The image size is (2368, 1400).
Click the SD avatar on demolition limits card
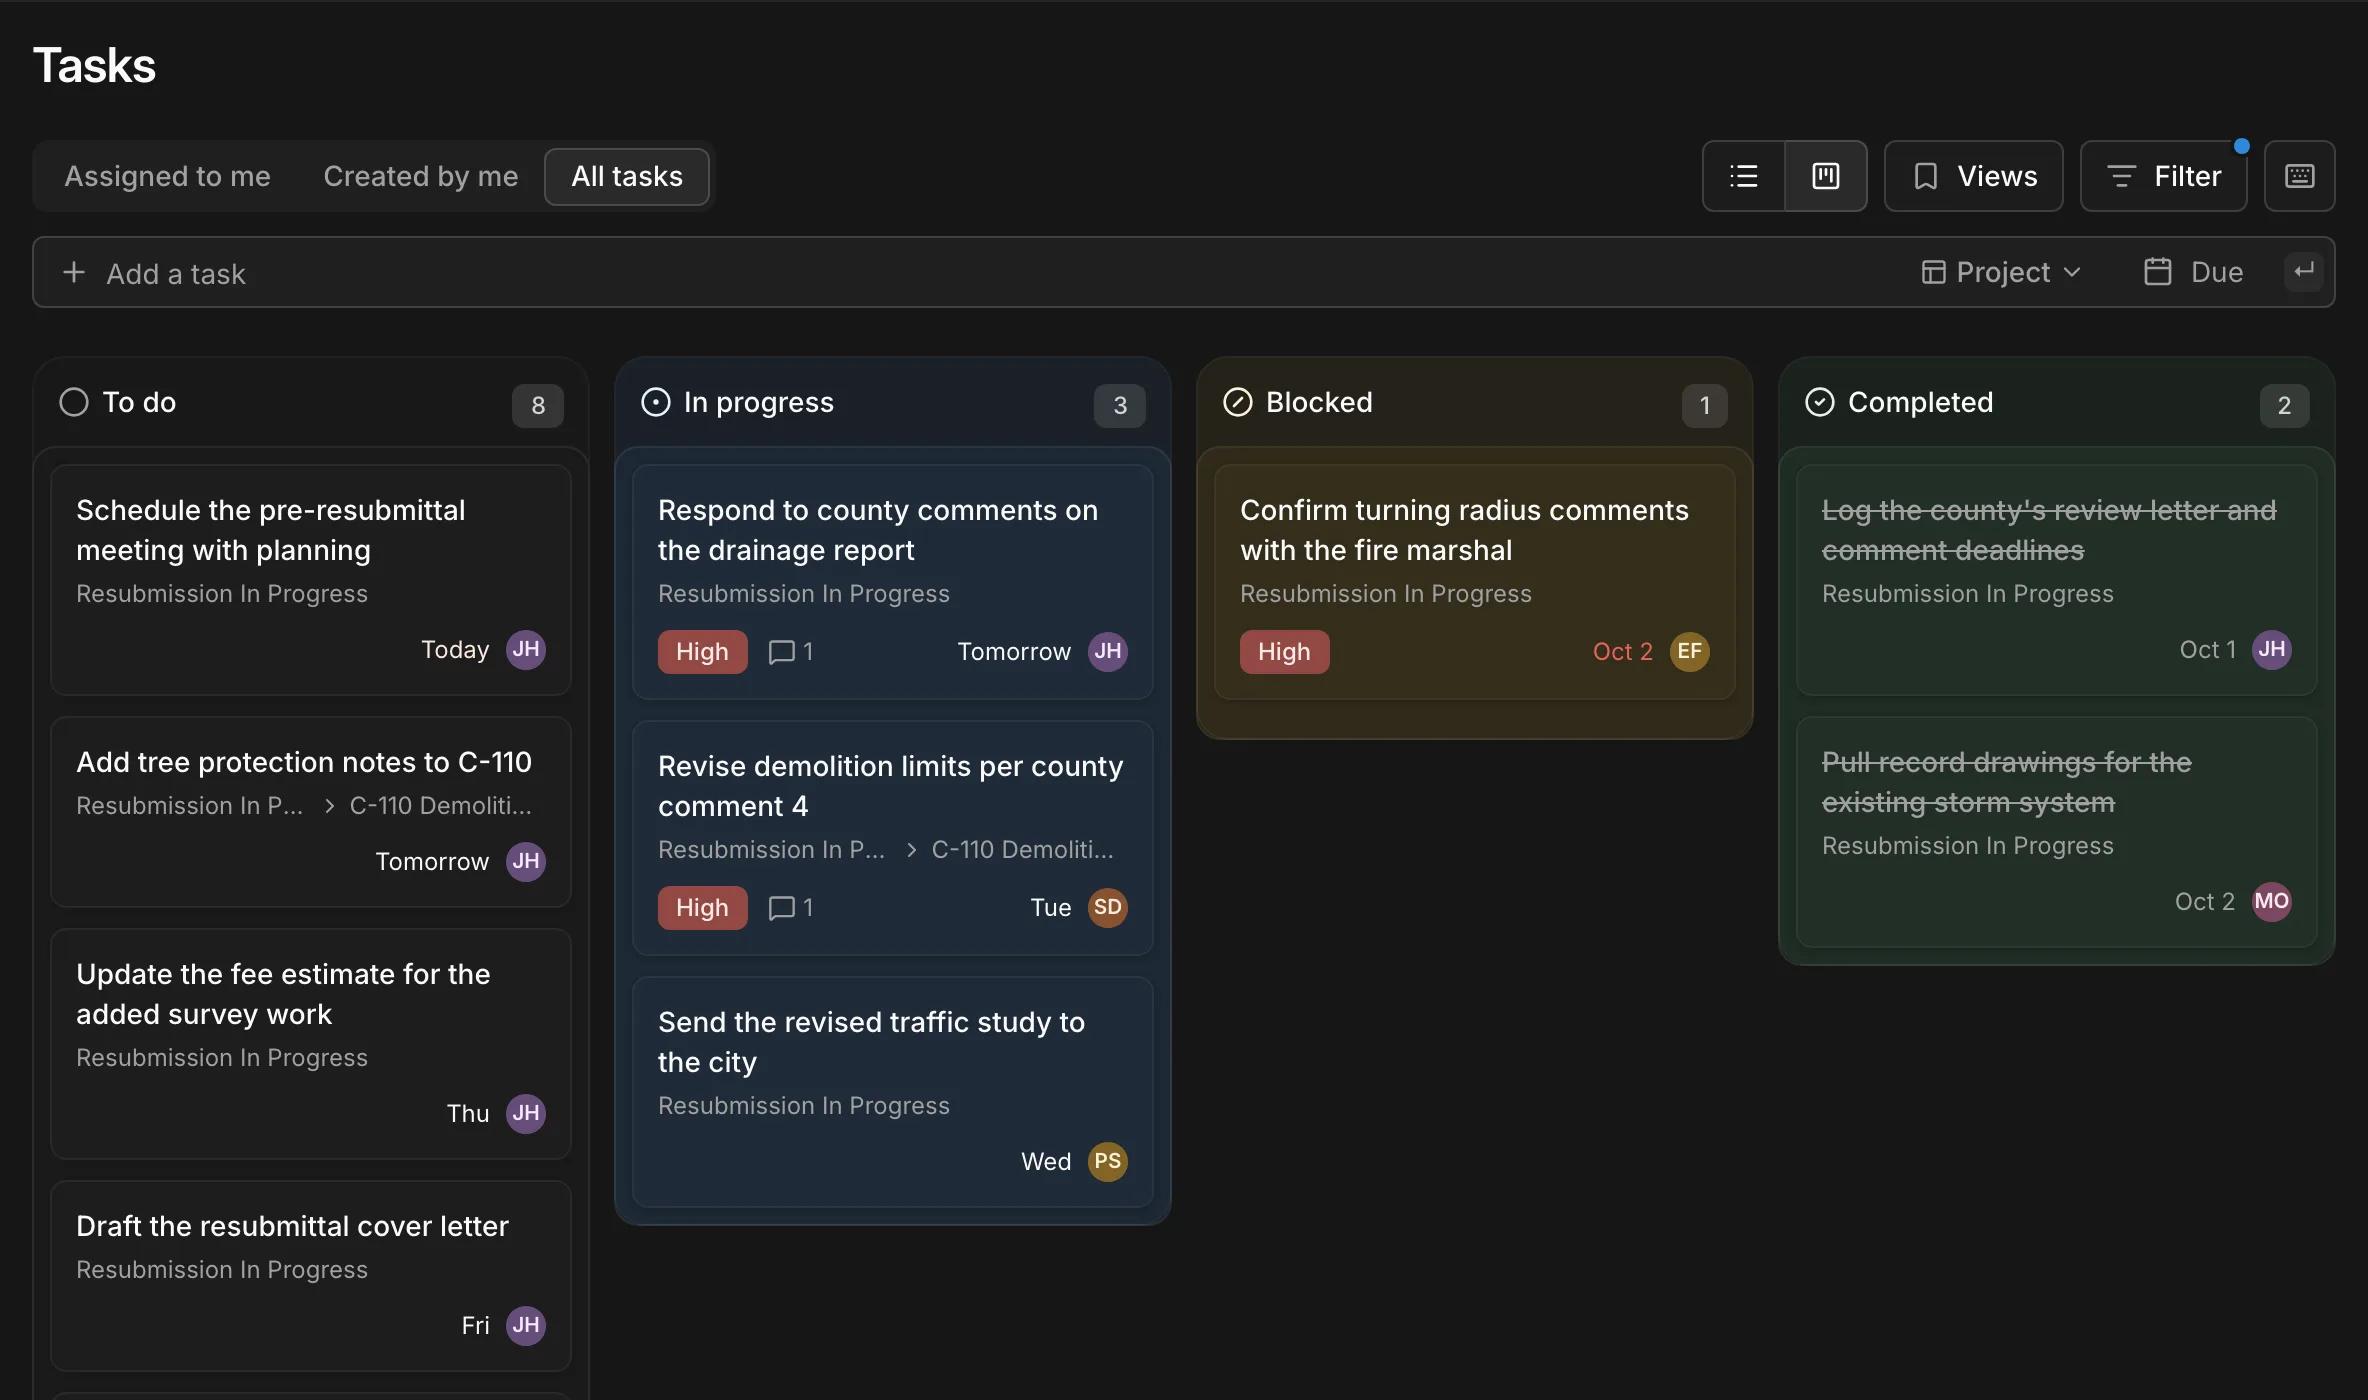pyautogui.click(x=1108, y=908)
